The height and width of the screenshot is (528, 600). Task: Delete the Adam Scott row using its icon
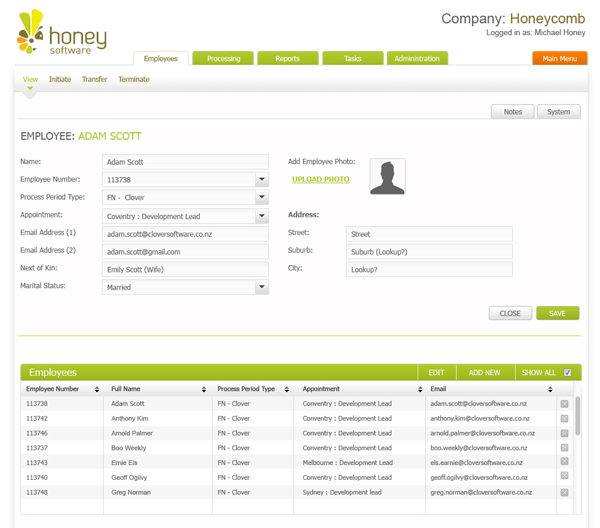[565, 404]
